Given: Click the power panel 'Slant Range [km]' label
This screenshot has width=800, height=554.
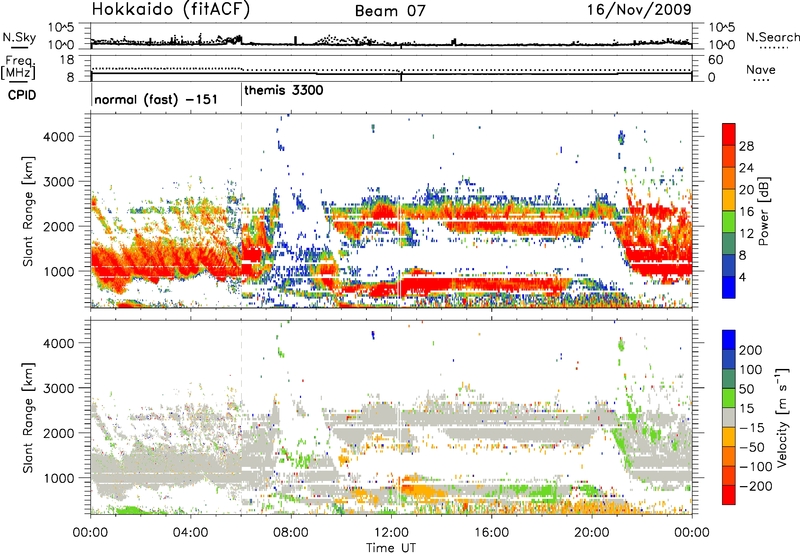Looking at the screenshot, I should (28, 211).
